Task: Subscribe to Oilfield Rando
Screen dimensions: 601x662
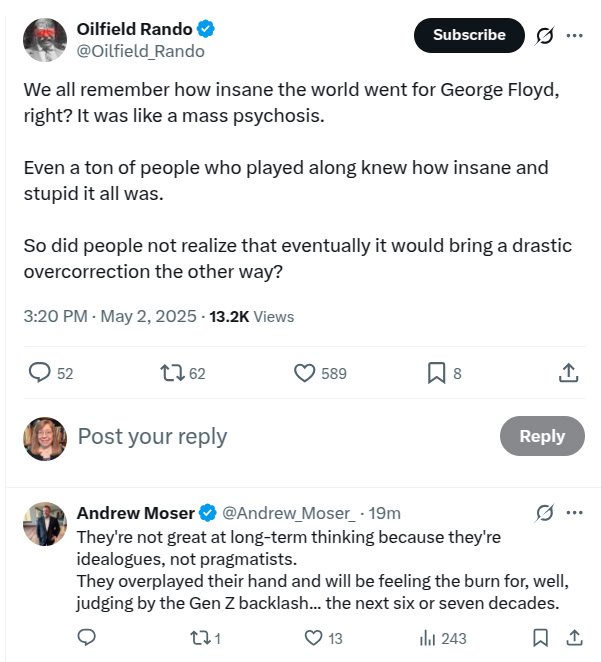Action: [469, 35]
